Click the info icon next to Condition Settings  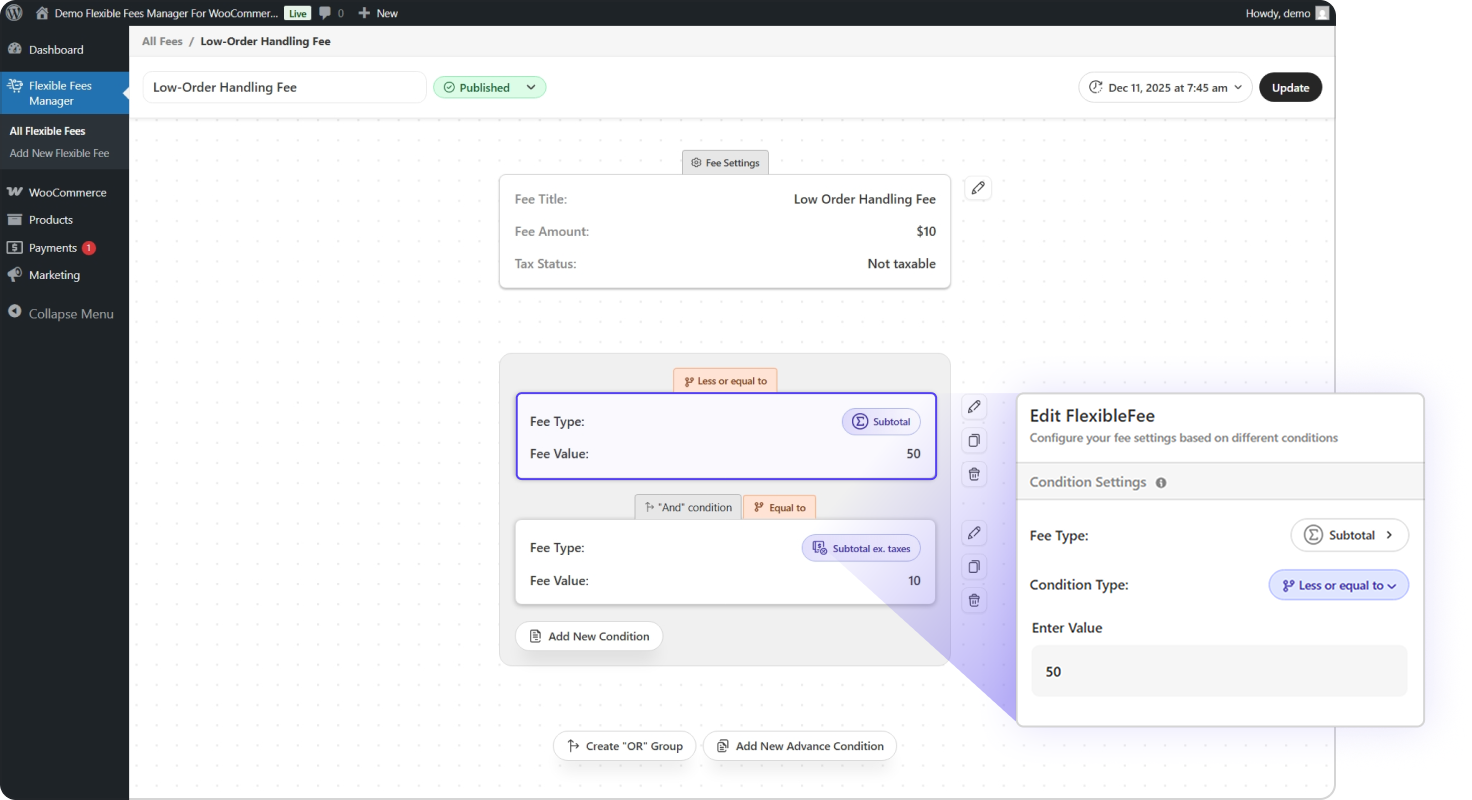(x=1161, y=483)
